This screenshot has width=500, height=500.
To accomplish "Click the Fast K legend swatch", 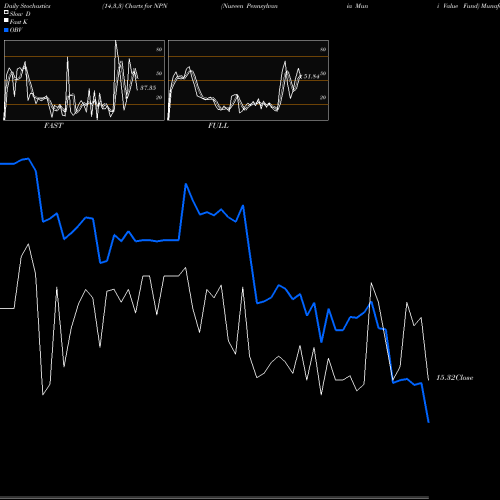I will [x=6, y=21].
